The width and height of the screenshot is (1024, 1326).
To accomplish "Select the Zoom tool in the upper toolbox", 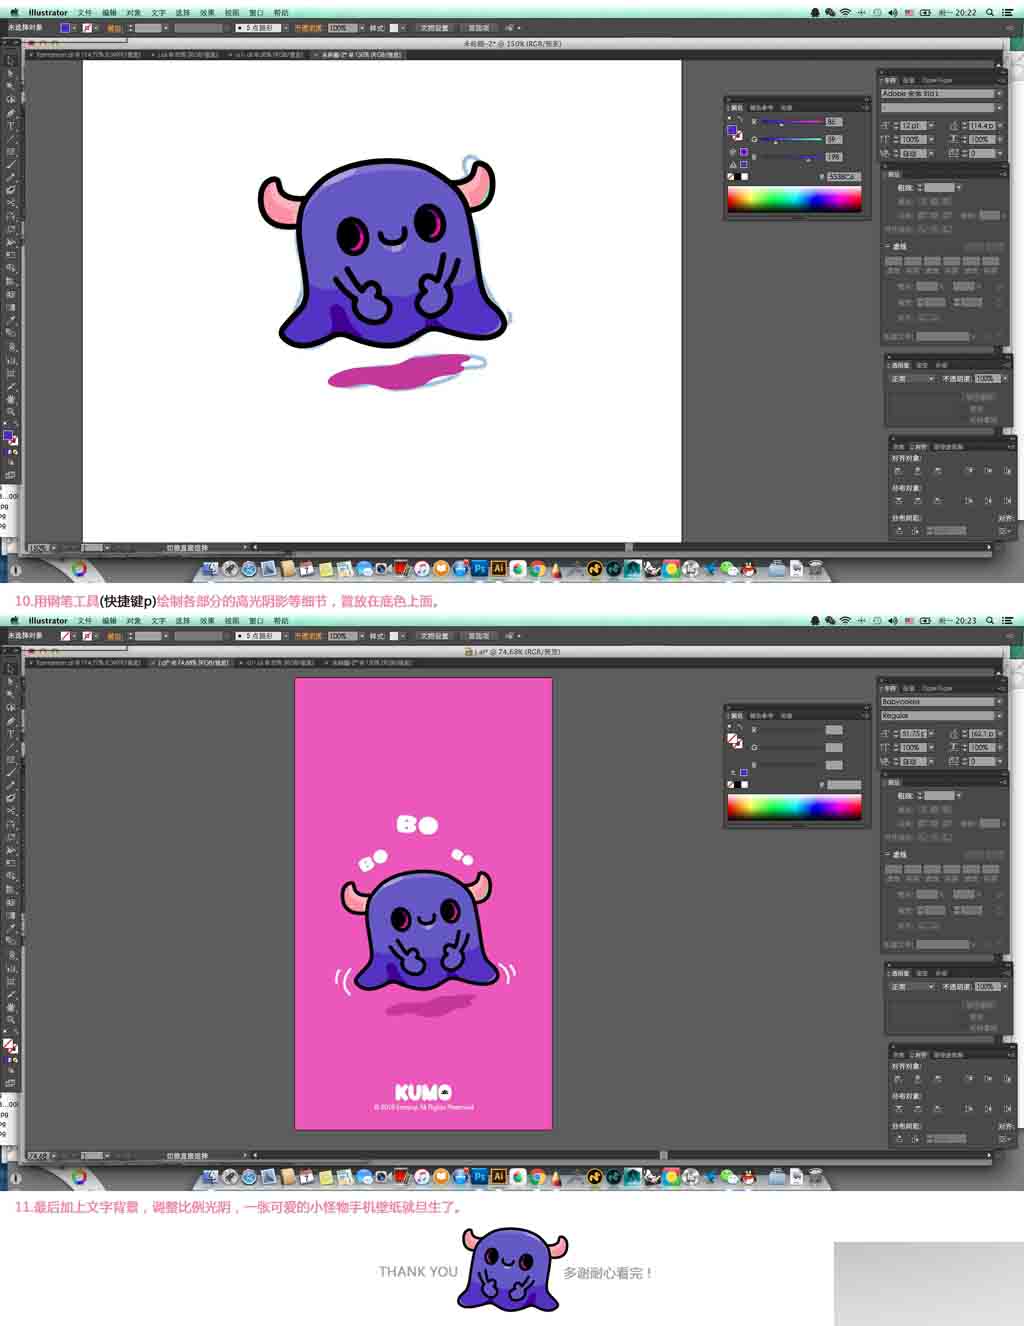I will pos(11,412).
